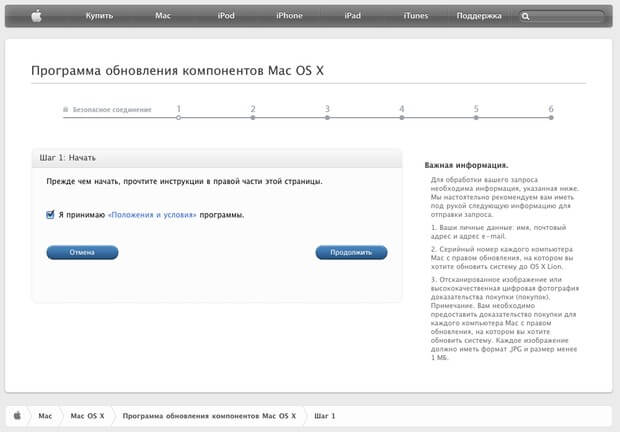
Task: Click the Шаг 1 breadcrumb item
Action: click(x=325, y=416)
